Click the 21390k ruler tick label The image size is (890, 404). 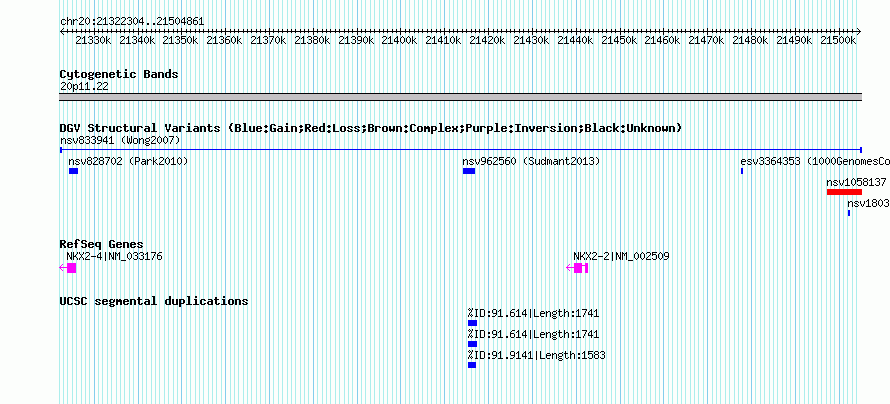[x=356, y=40]
